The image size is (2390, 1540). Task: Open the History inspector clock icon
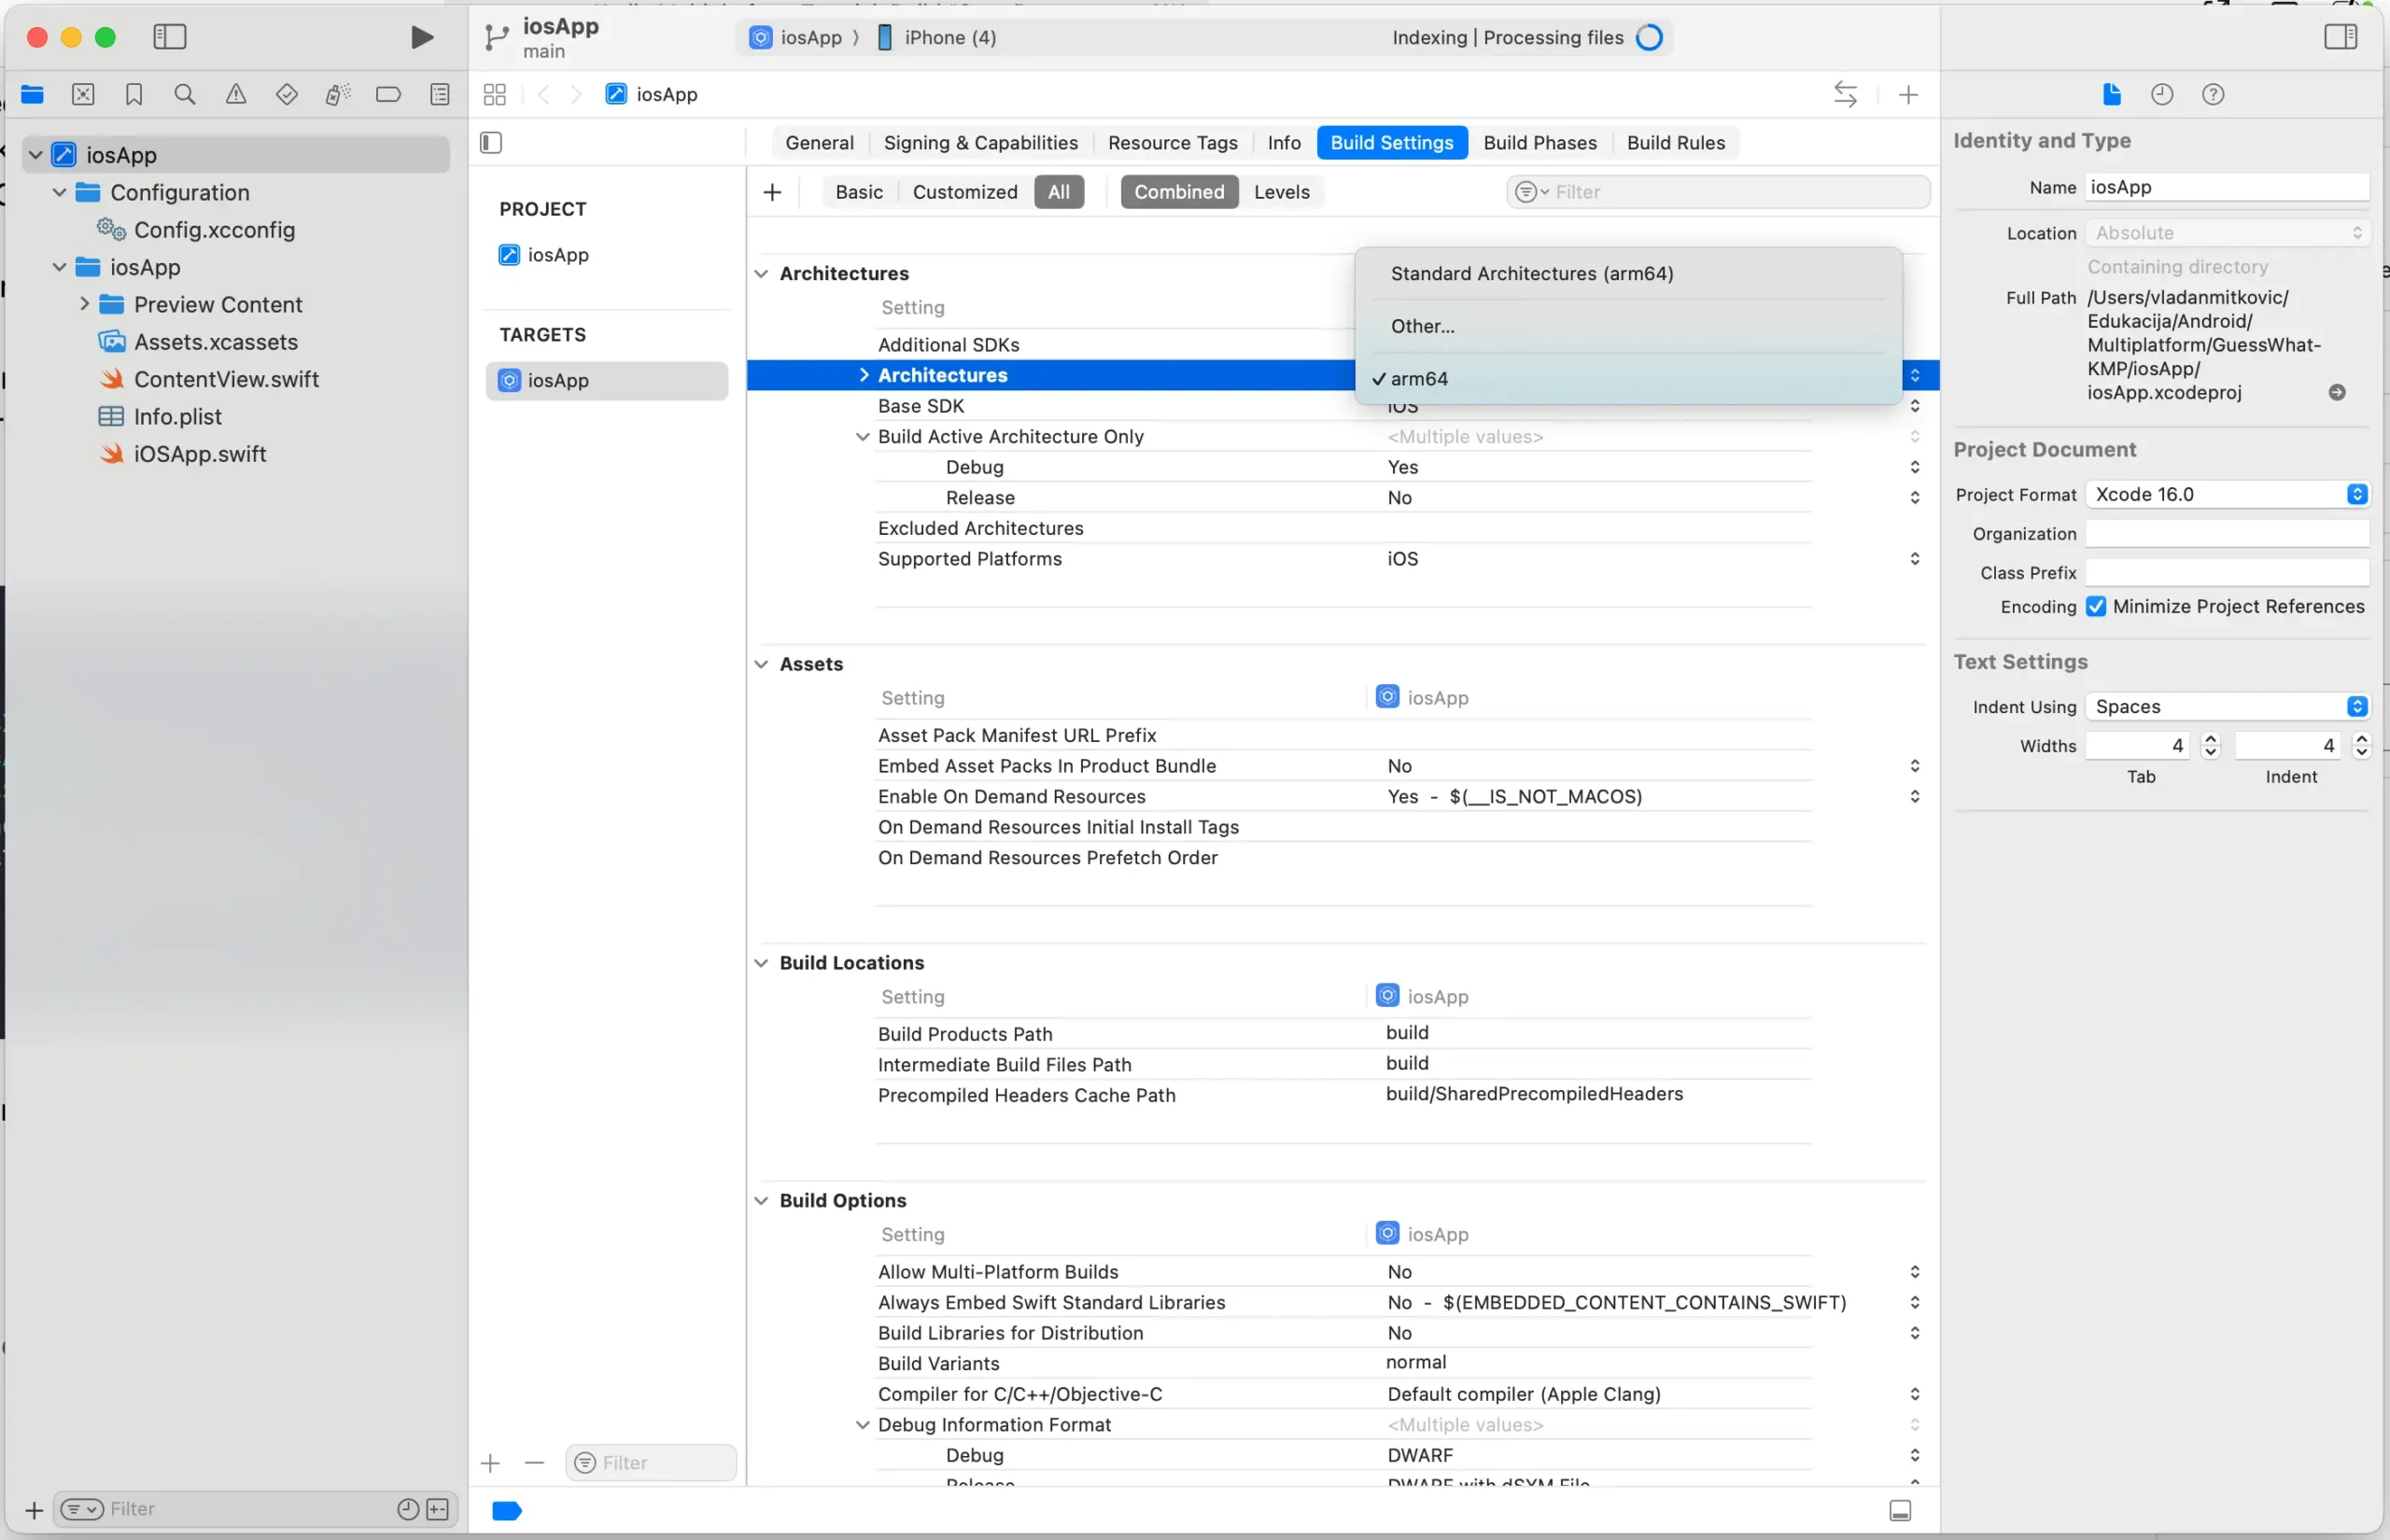2161,94
